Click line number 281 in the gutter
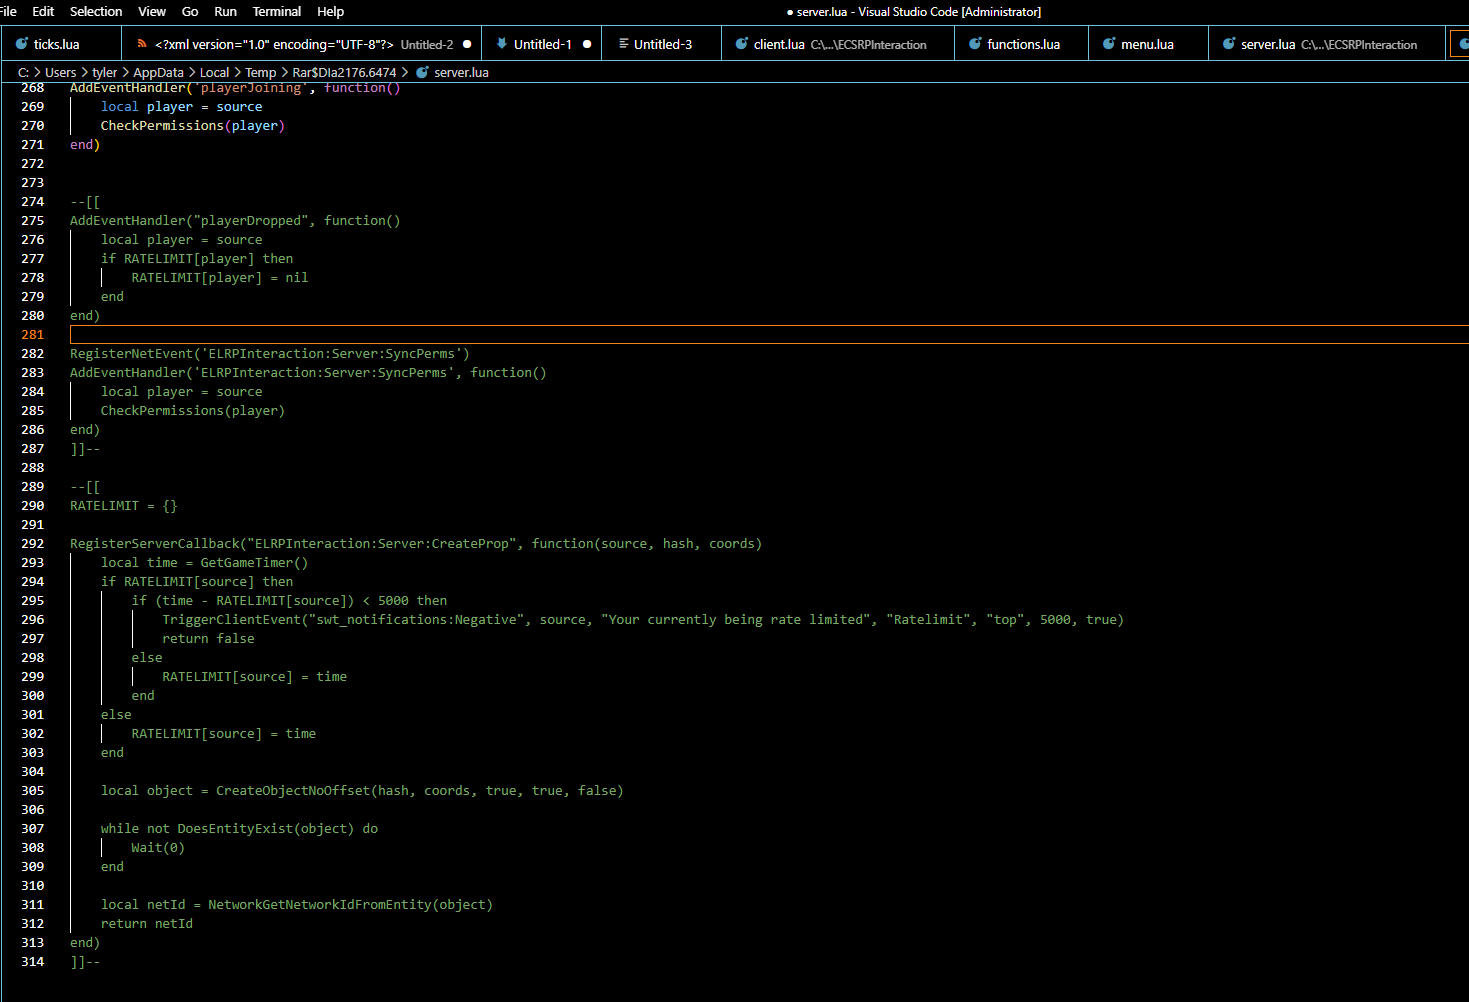1469x1002 pixels. (33, 335)
